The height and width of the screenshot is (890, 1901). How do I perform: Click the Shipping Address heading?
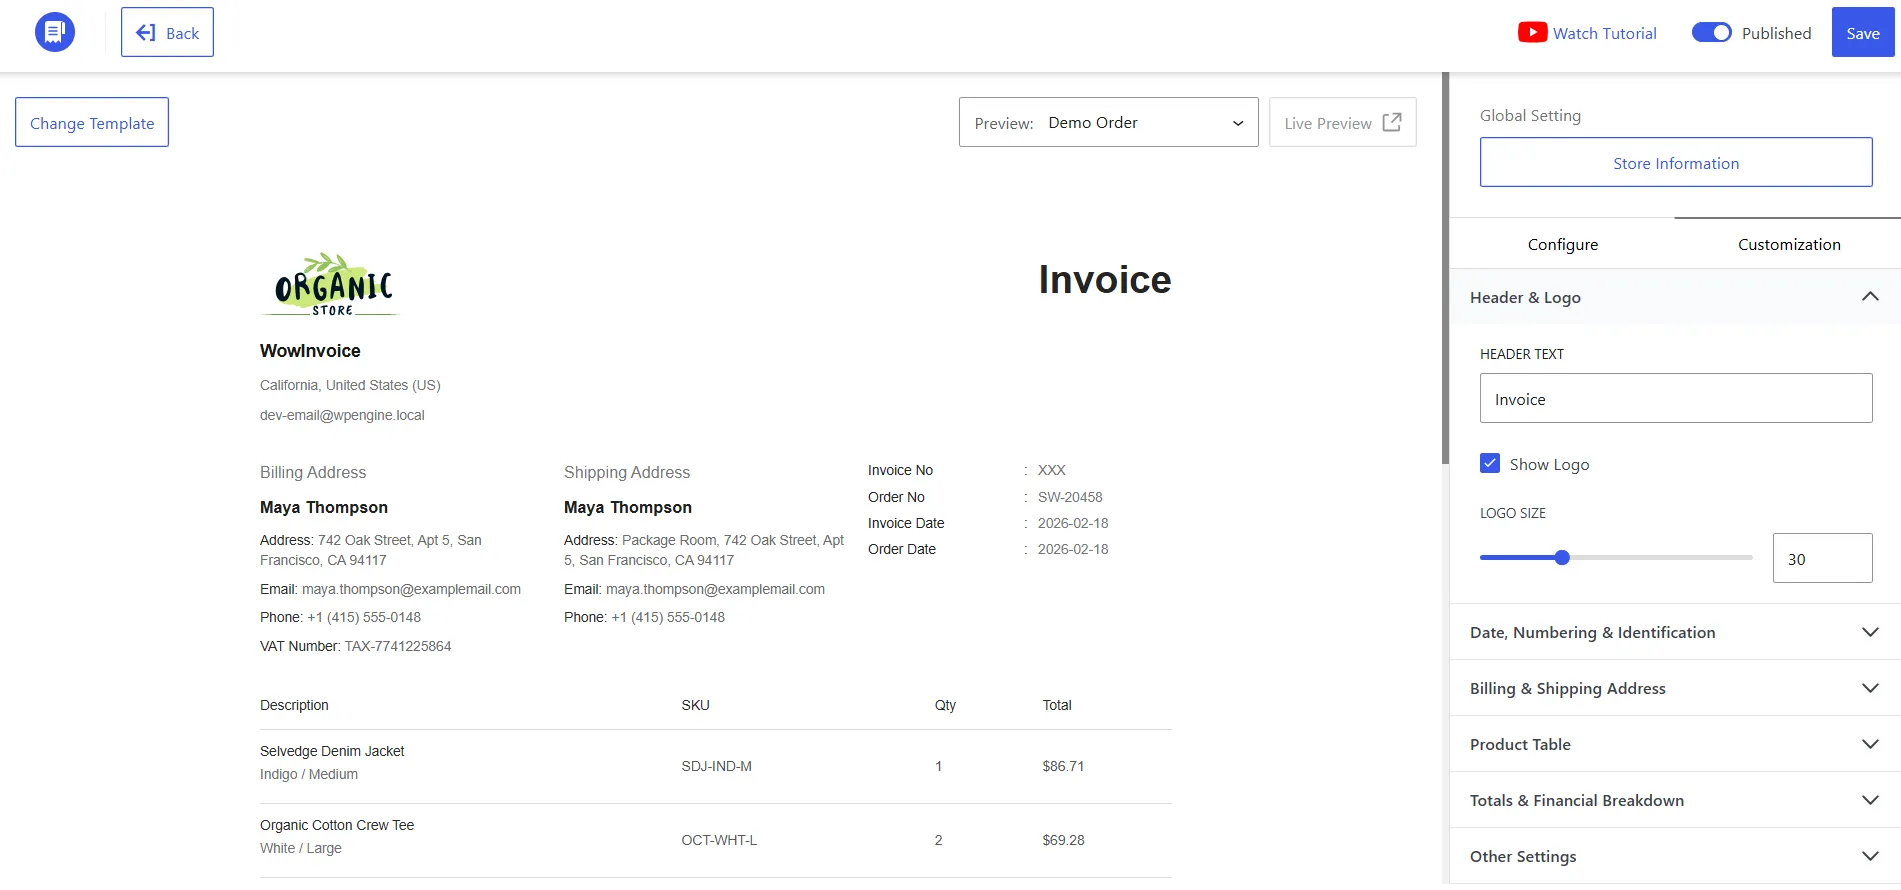[627, 472]
